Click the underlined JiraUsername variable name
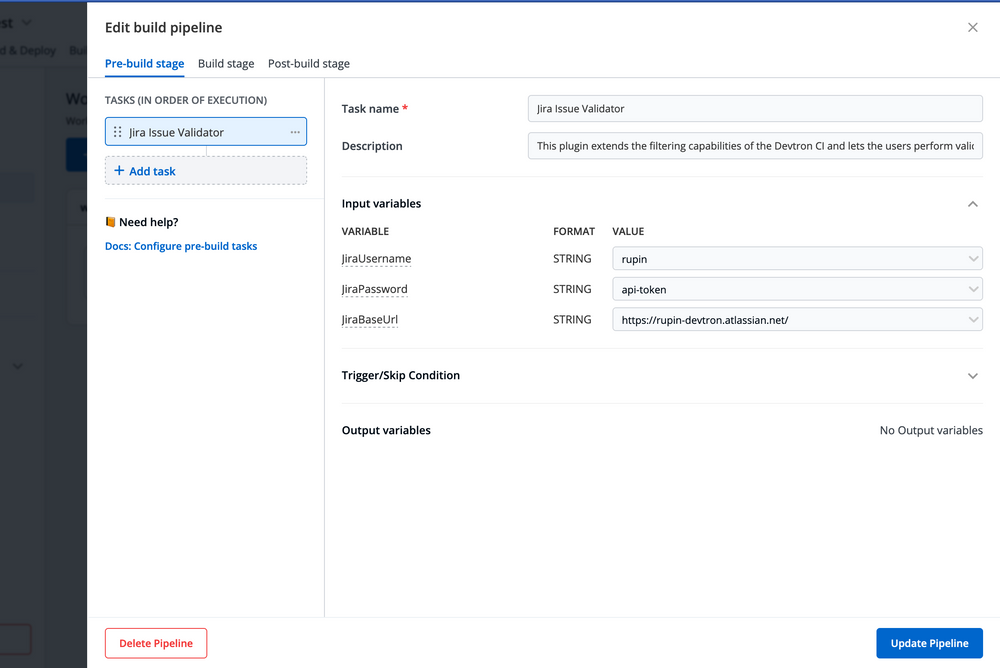1000x668 pixels. pyautogui.click(x=376, y=258)
